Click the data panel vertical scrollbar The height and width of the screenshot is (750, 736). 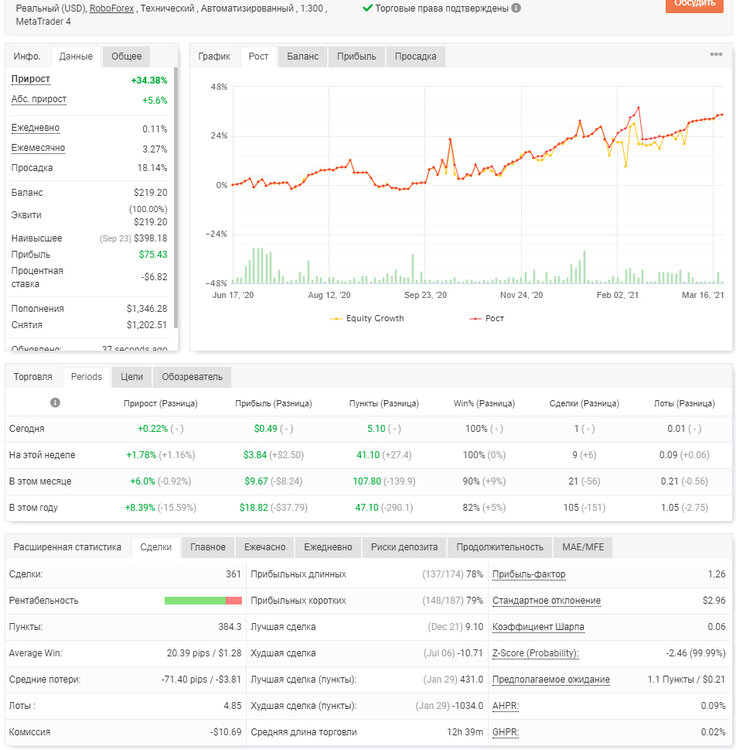176,198
